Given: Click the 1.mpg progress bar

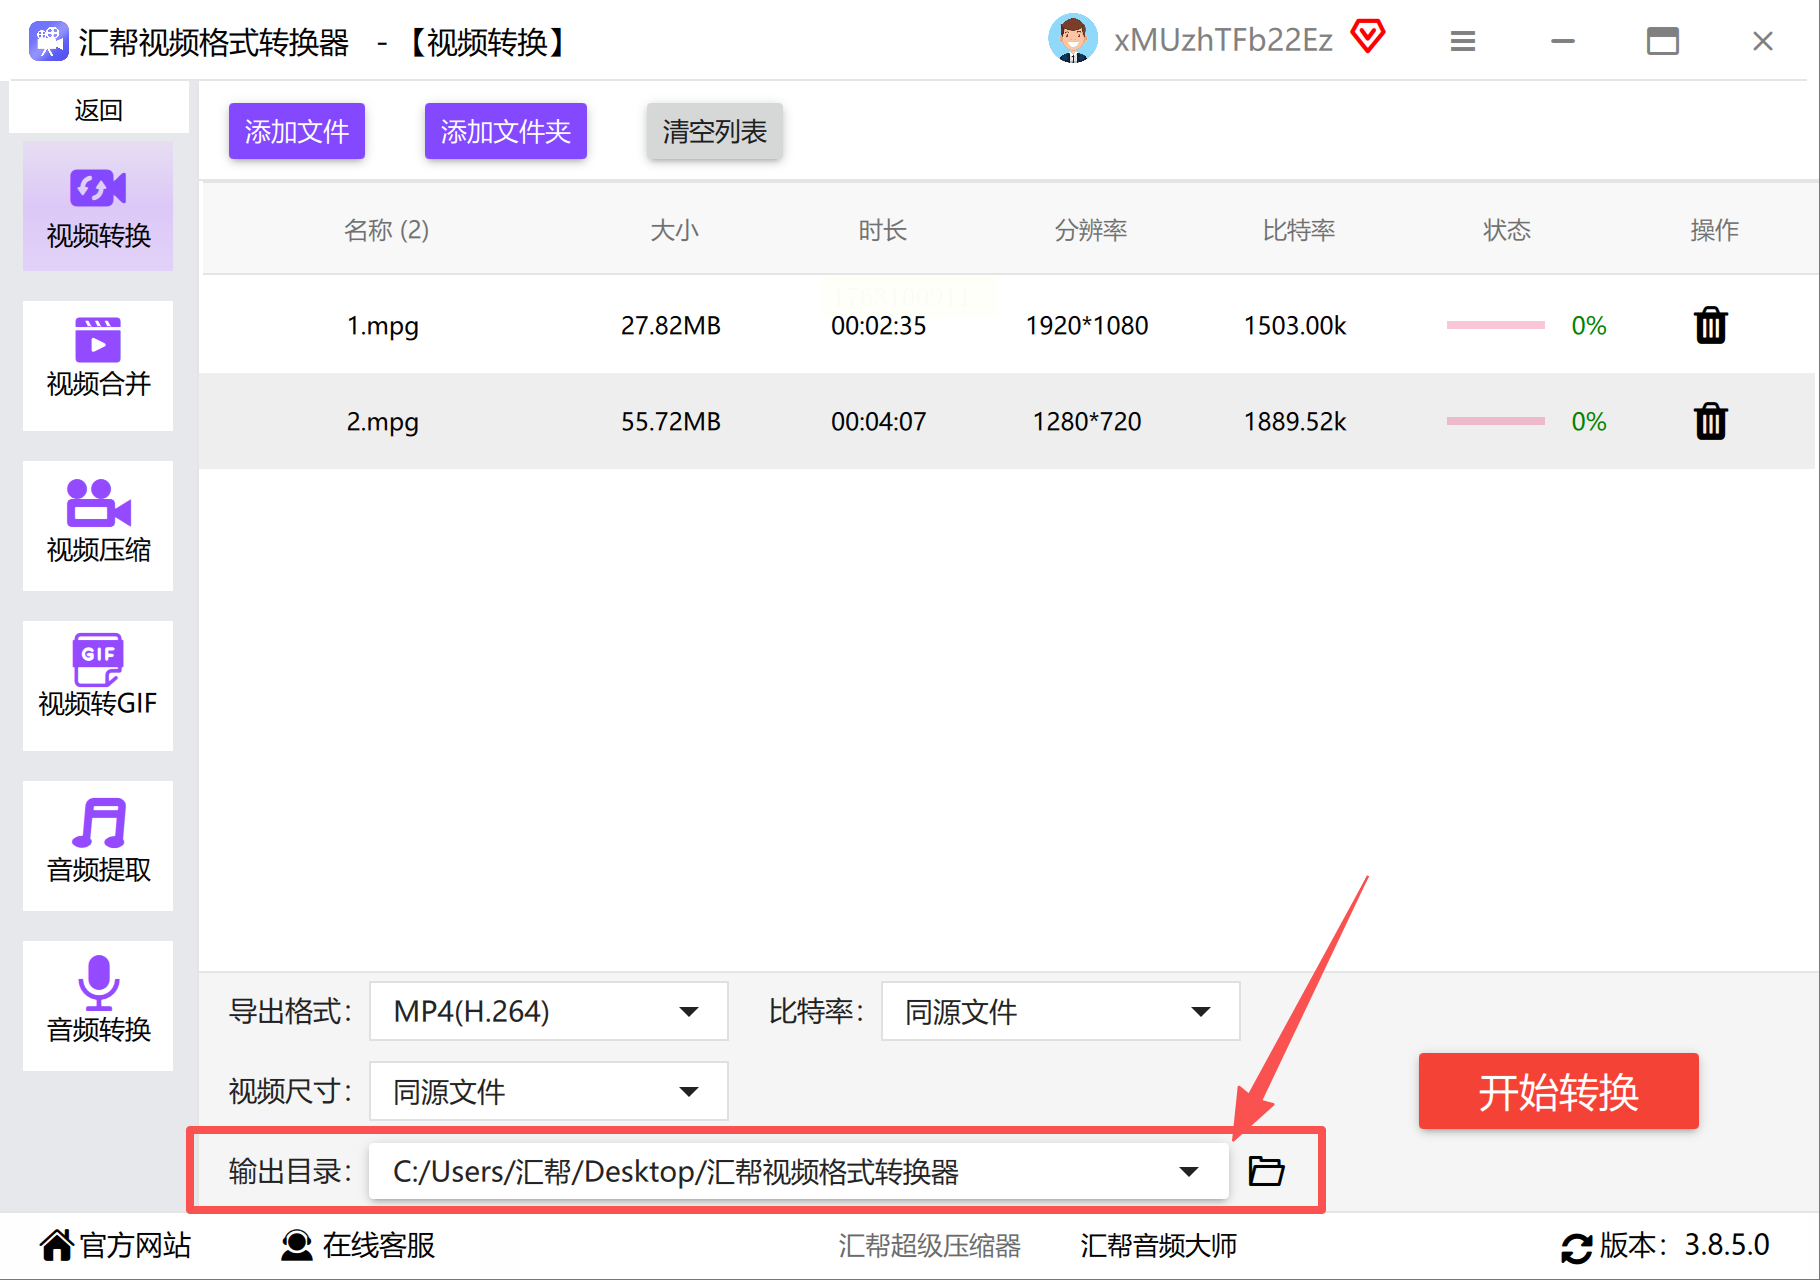Looking at the screenshot, I should (1496, 325).
